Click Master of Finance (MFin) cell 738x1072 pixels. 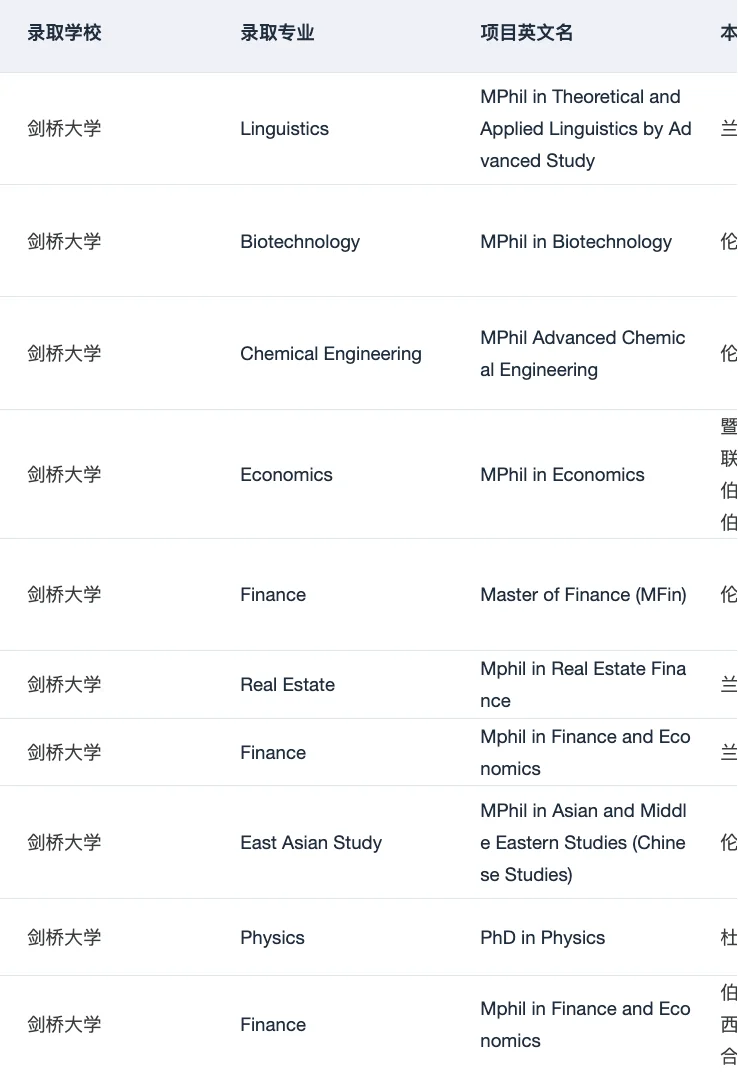[x=583, y=595]
